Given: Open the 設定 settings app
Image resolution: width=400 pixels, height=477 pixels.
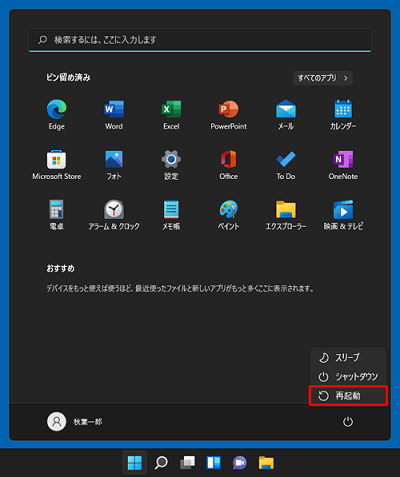Looking at the screenshot, I should coord(171,165).
